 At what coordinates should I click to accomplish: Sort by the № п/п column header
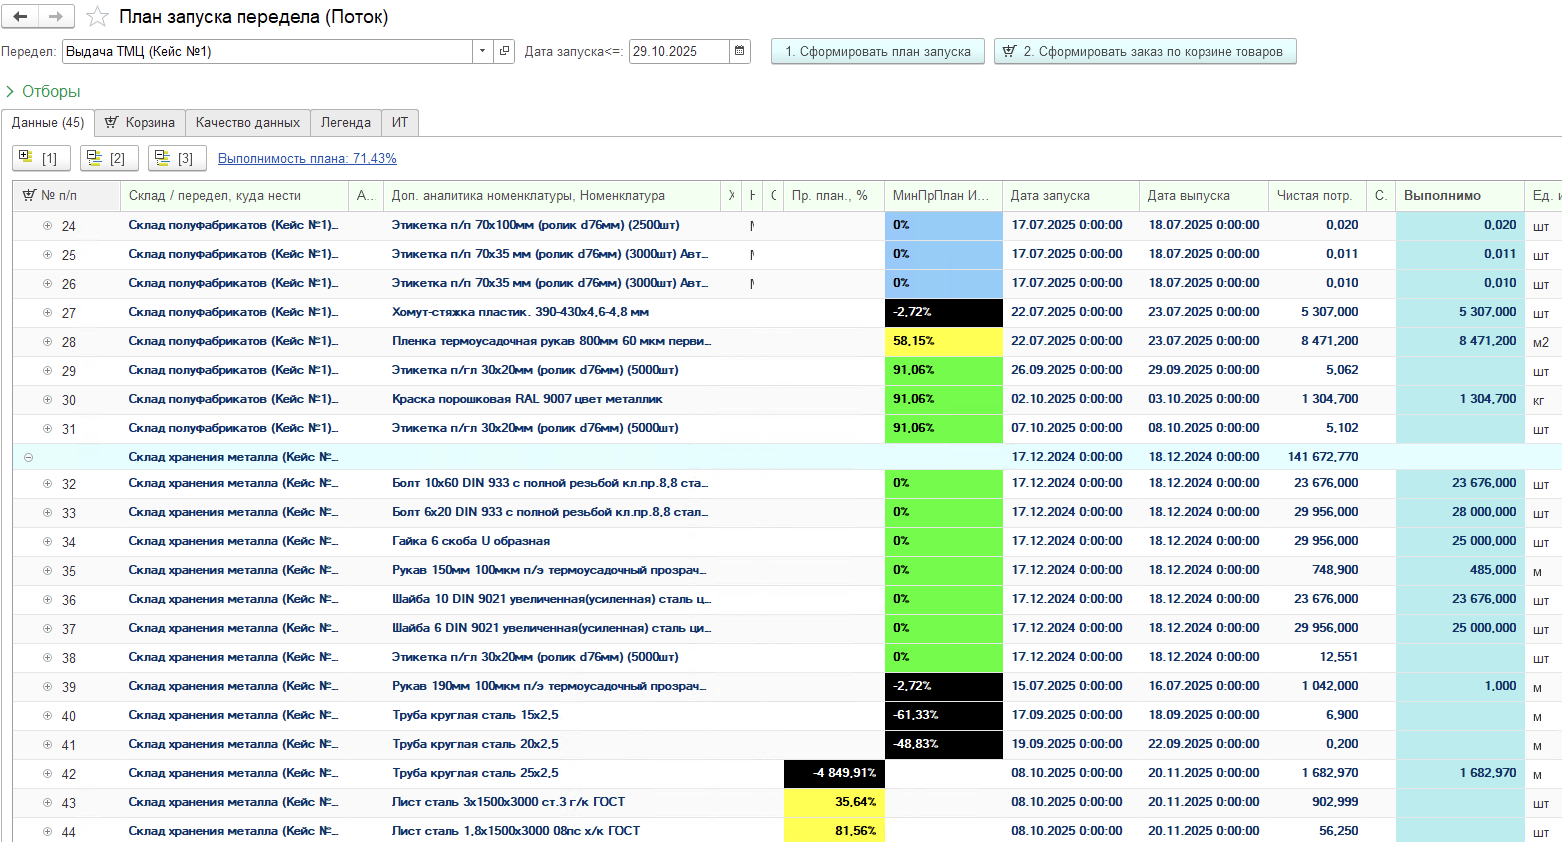67,196
